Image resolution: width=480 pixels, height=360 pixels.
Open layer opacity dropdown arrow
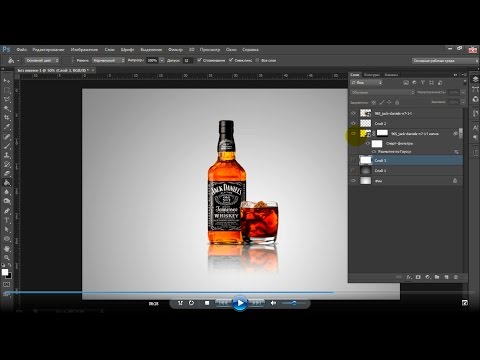click(463, 92)
